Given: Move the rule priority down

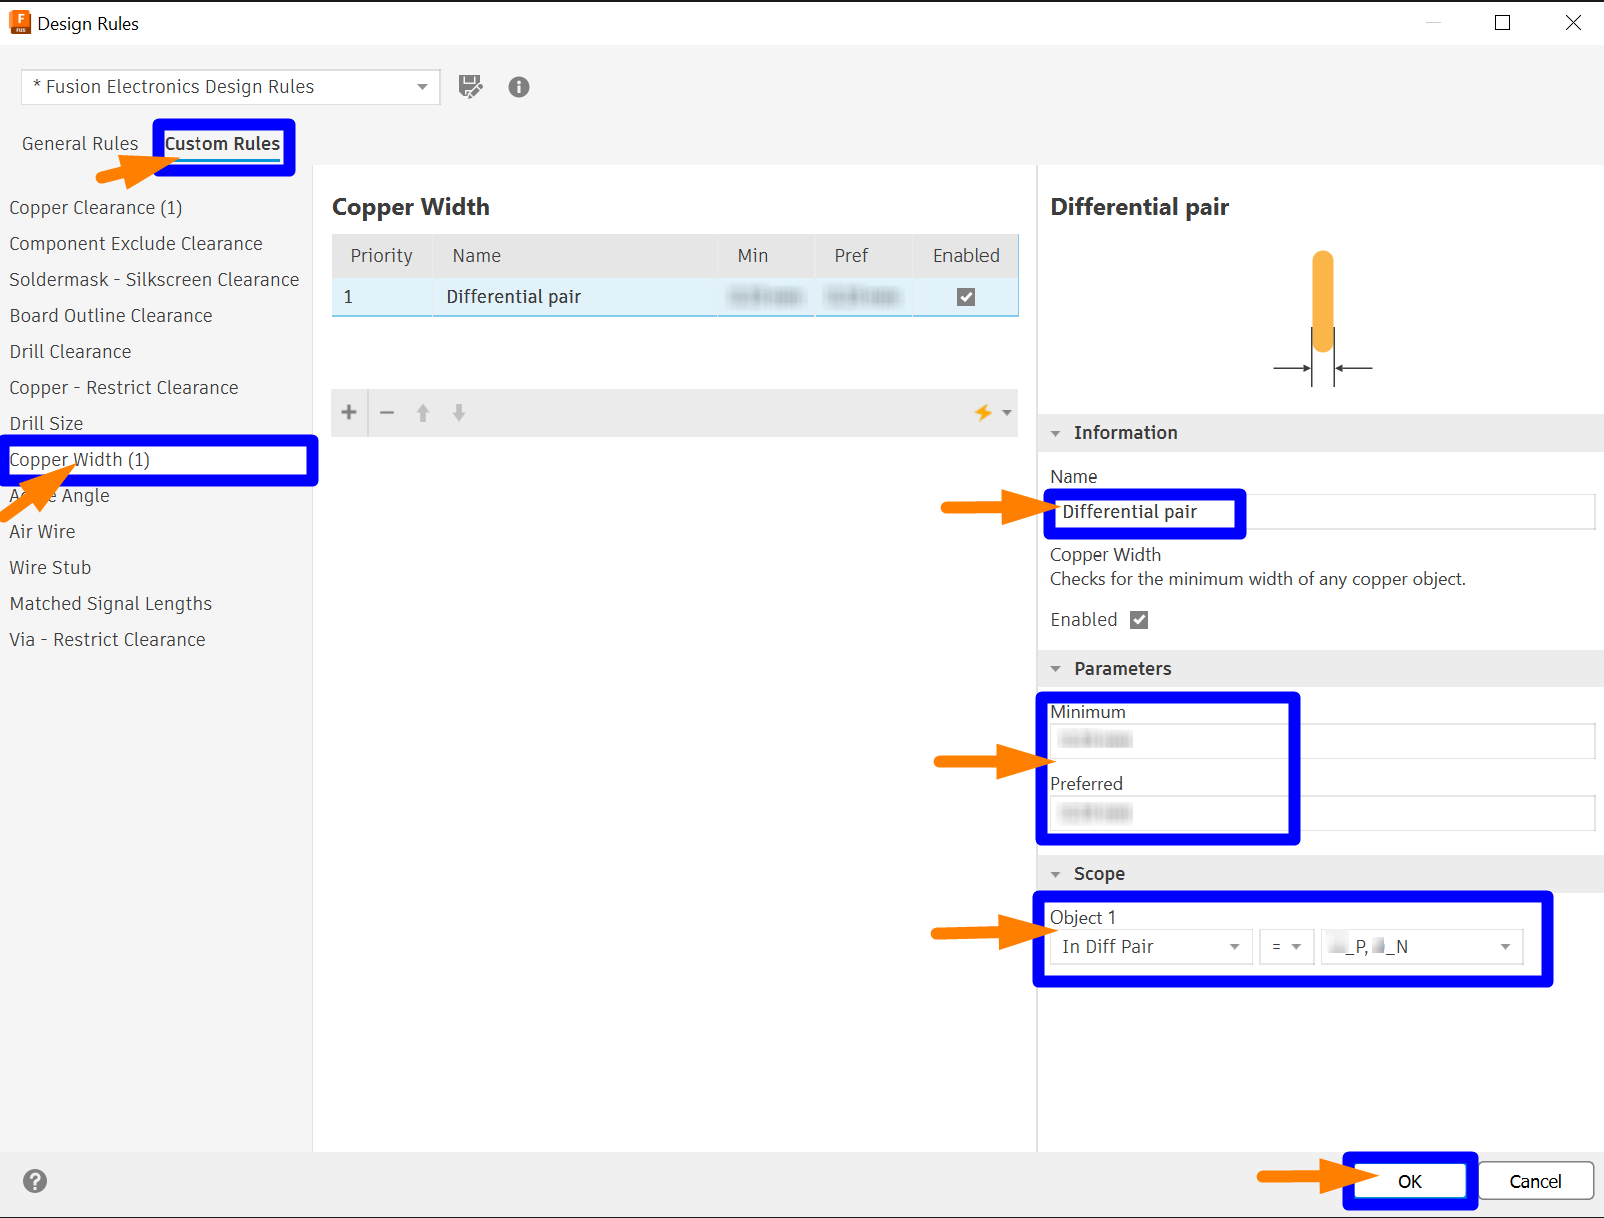Looking at the screenshot, I should click(458, 412).
